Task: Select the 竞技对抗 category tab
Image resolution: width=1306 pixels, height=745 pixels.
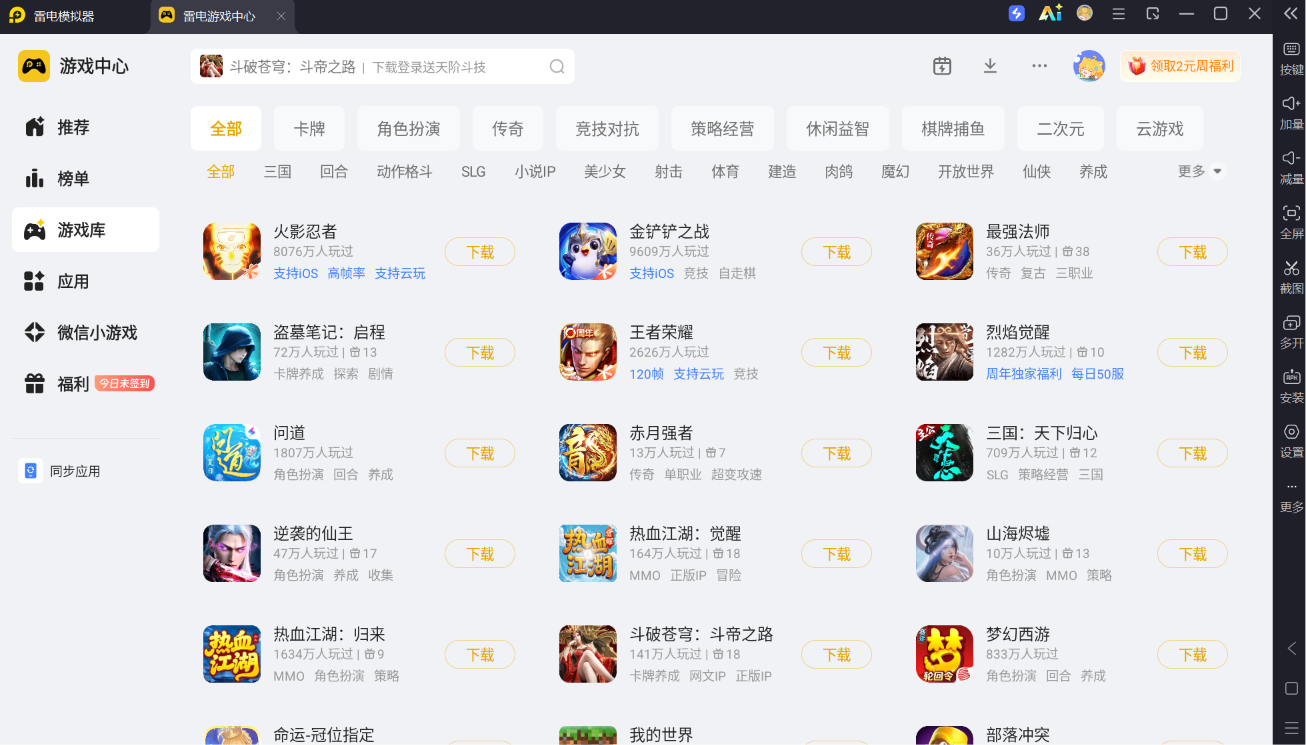Action: pyautogui.click(x=607, y=128)
